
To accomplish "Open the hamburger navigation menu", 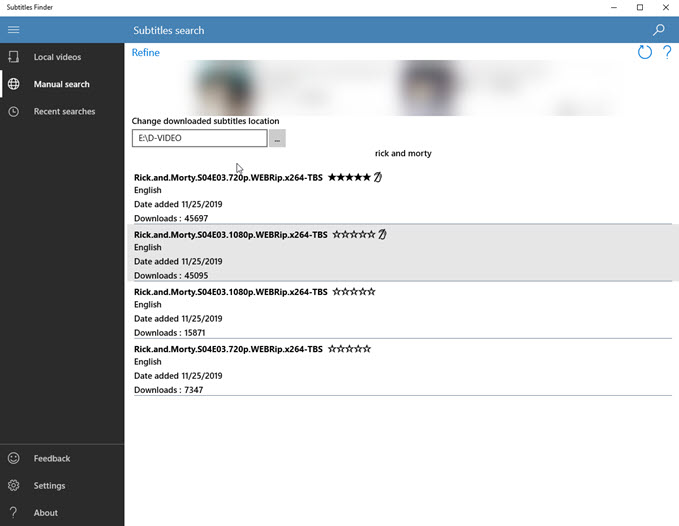I will pyautogui.click(x=13, y=30).
